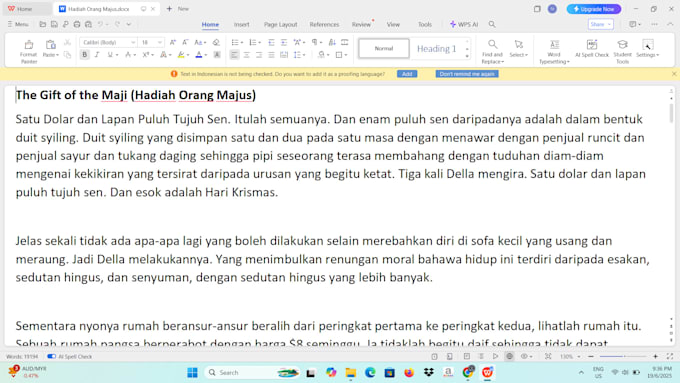
Task: Open the Select dropdown
Action: click(x=518, y=48)
